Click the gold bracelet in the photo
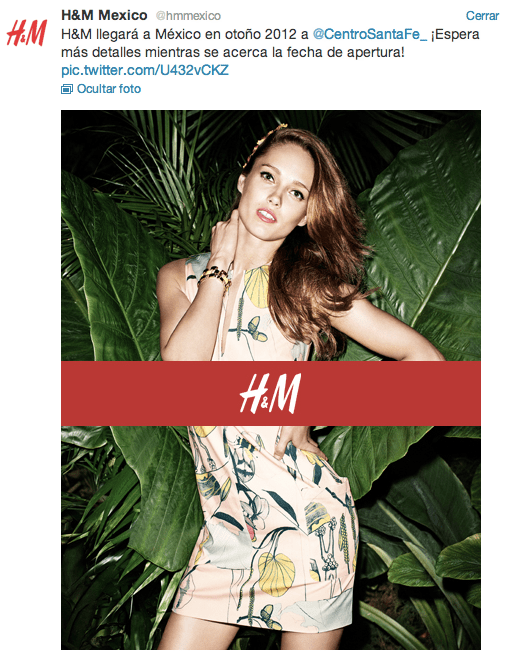505x656 pixels. [x=215, y=277]
